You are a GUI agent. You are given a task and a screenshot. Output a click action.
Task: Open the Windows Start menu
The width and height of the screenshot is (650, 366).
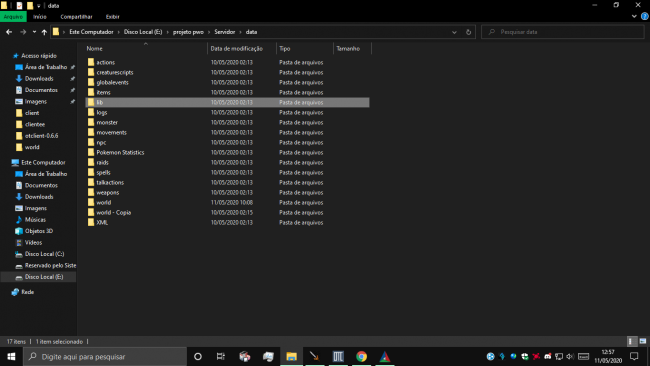click(x=11, y=356)
